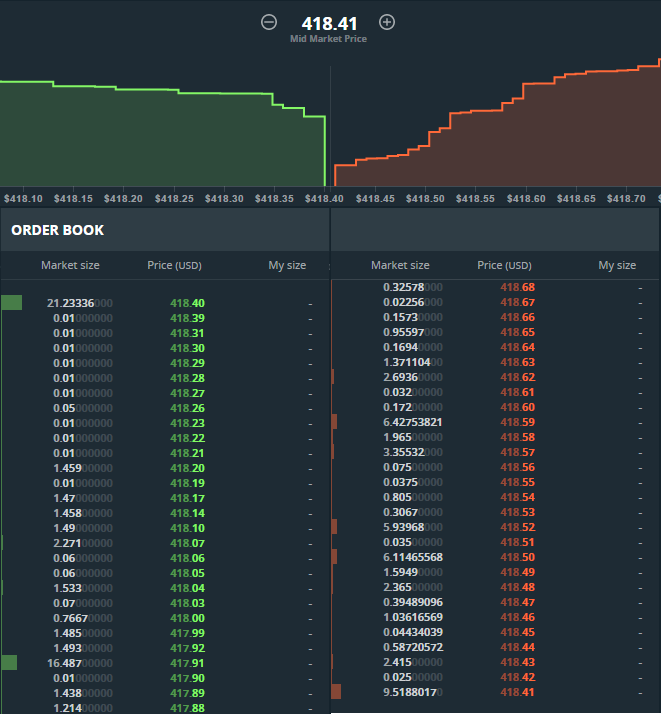Select bid price 418.04
The image size is (661, 714).
tap(187, 588)
